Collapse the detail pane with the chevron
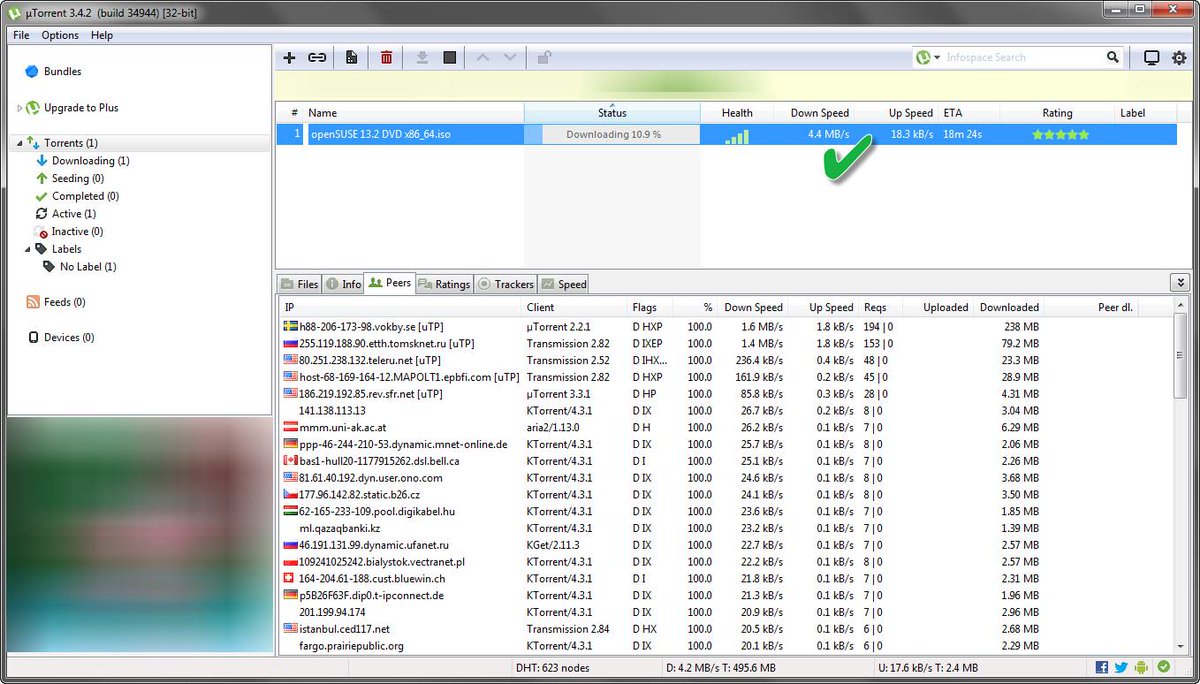The height and width of the screenshot is (684, 1200). pos(1180,282)
